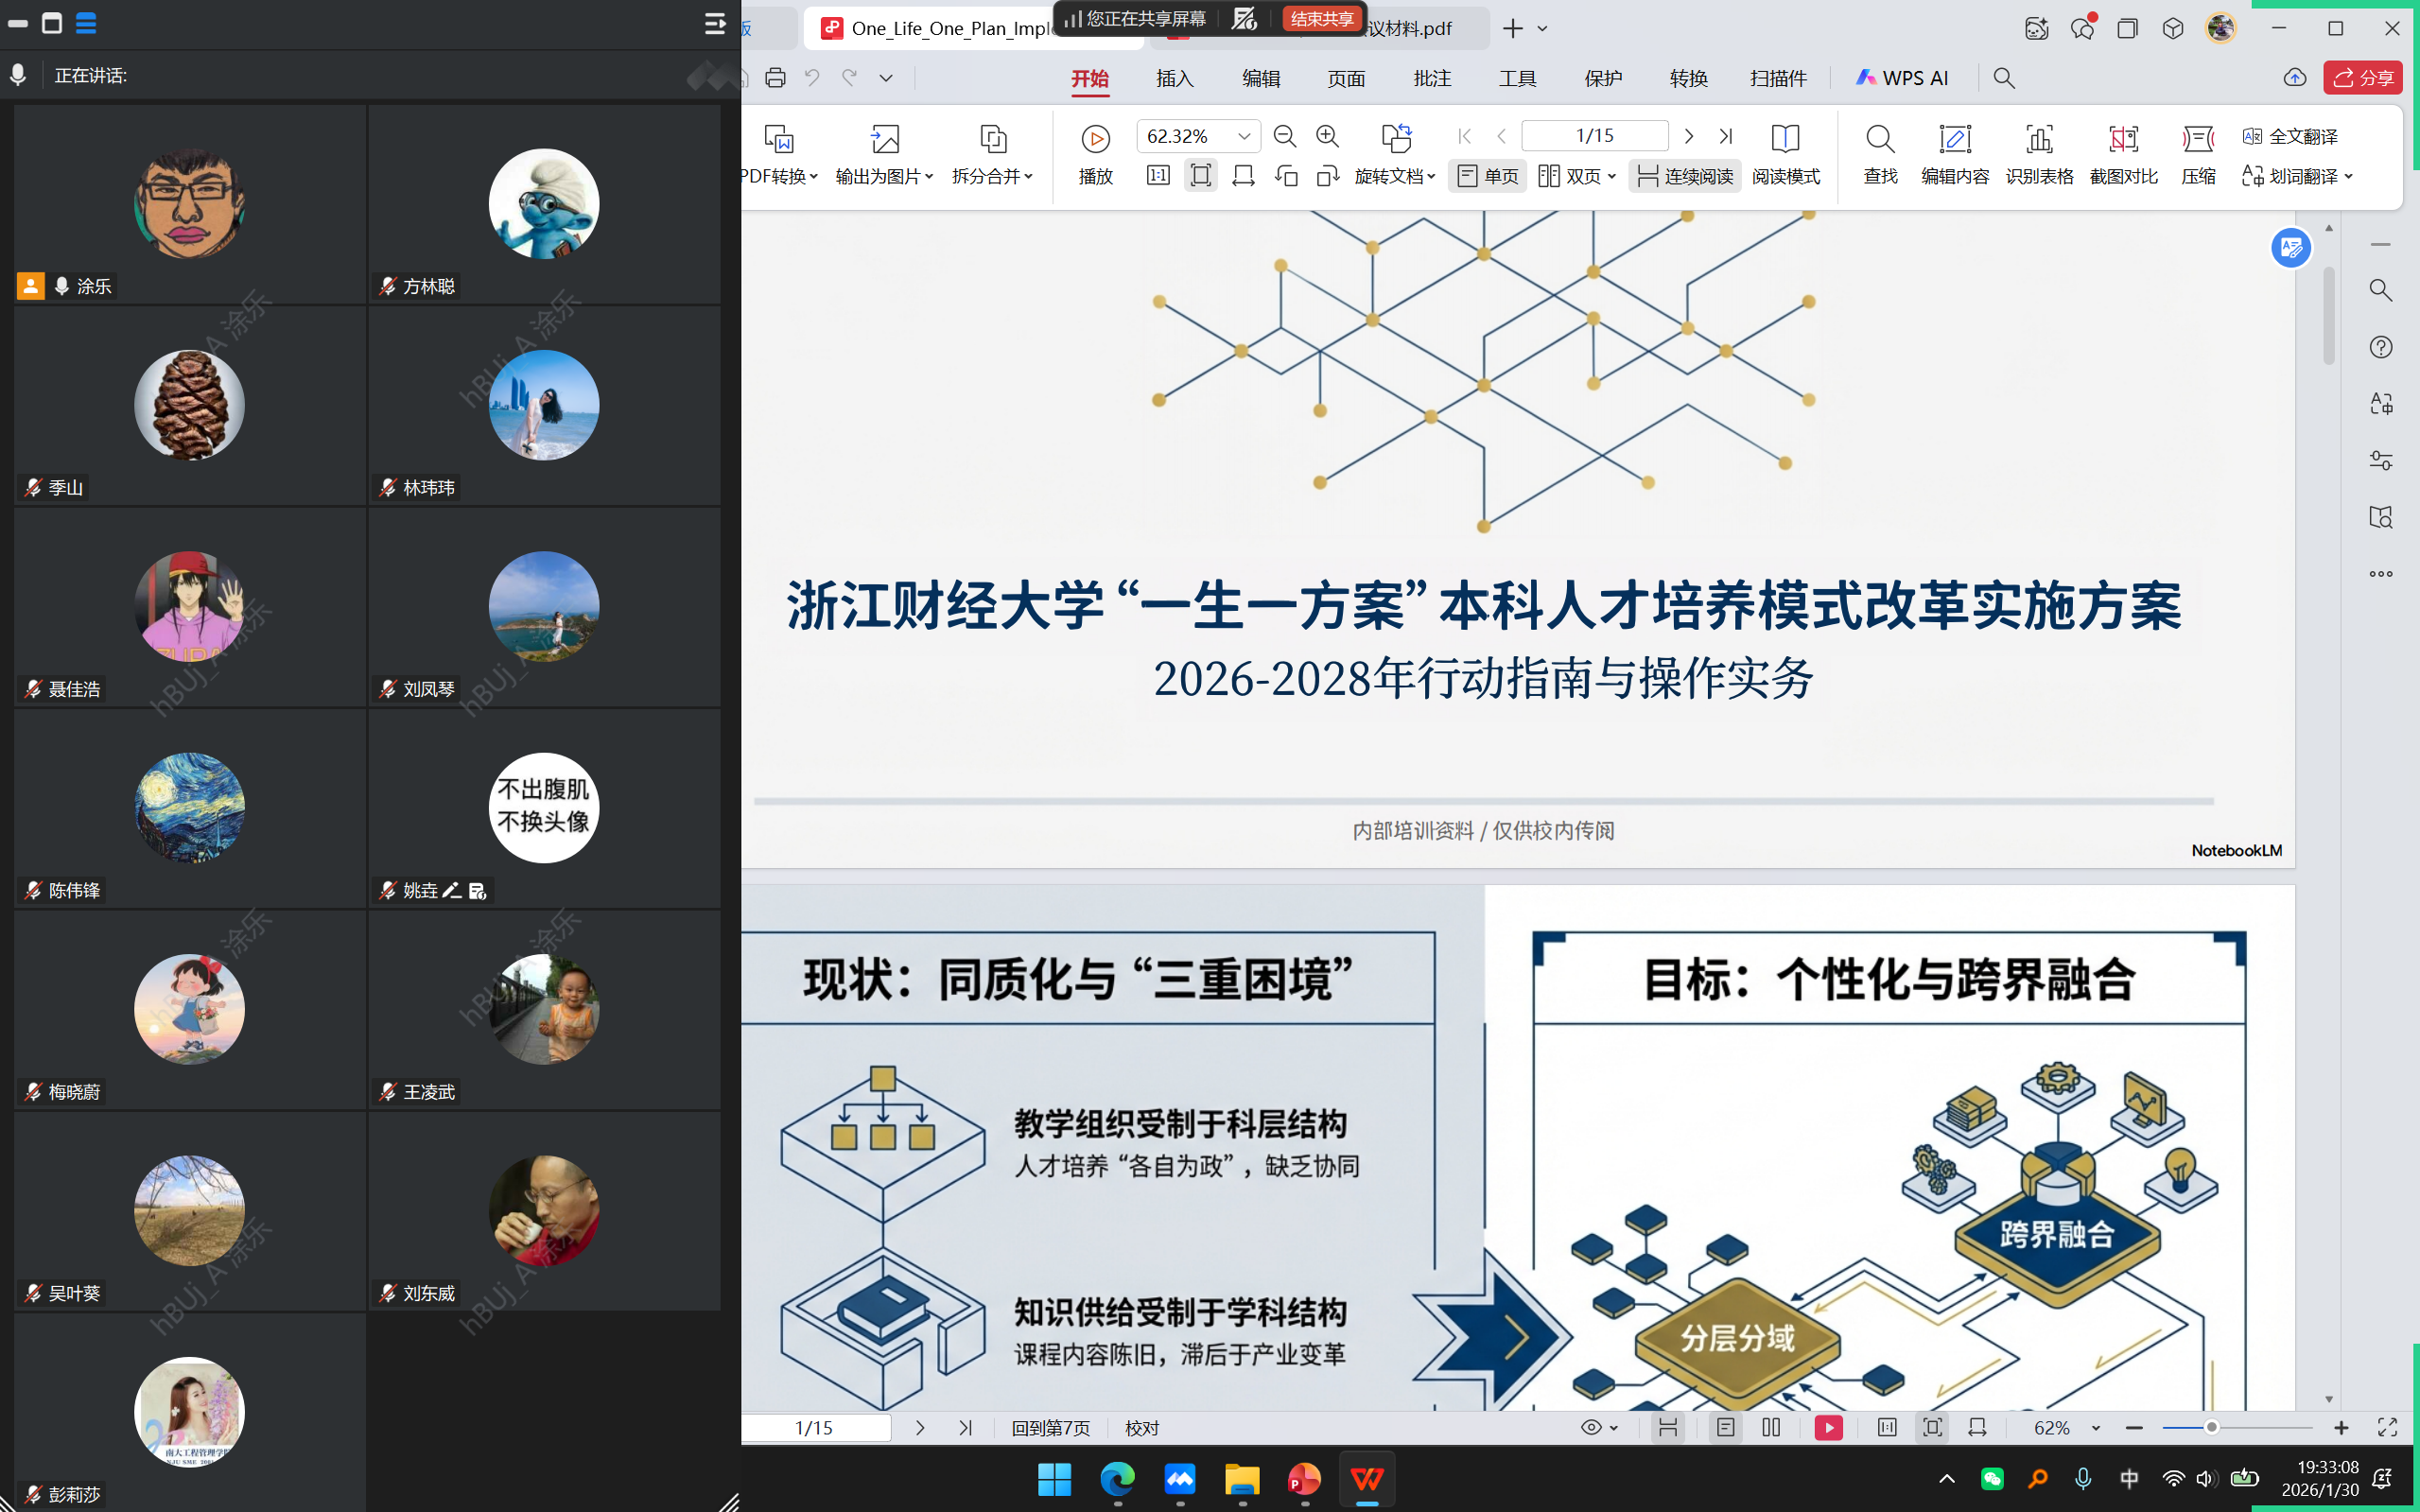This screenshot has height=1512, width=2420.
Task: Click Return to Page 7 link
Action: pos(1050,1428)
